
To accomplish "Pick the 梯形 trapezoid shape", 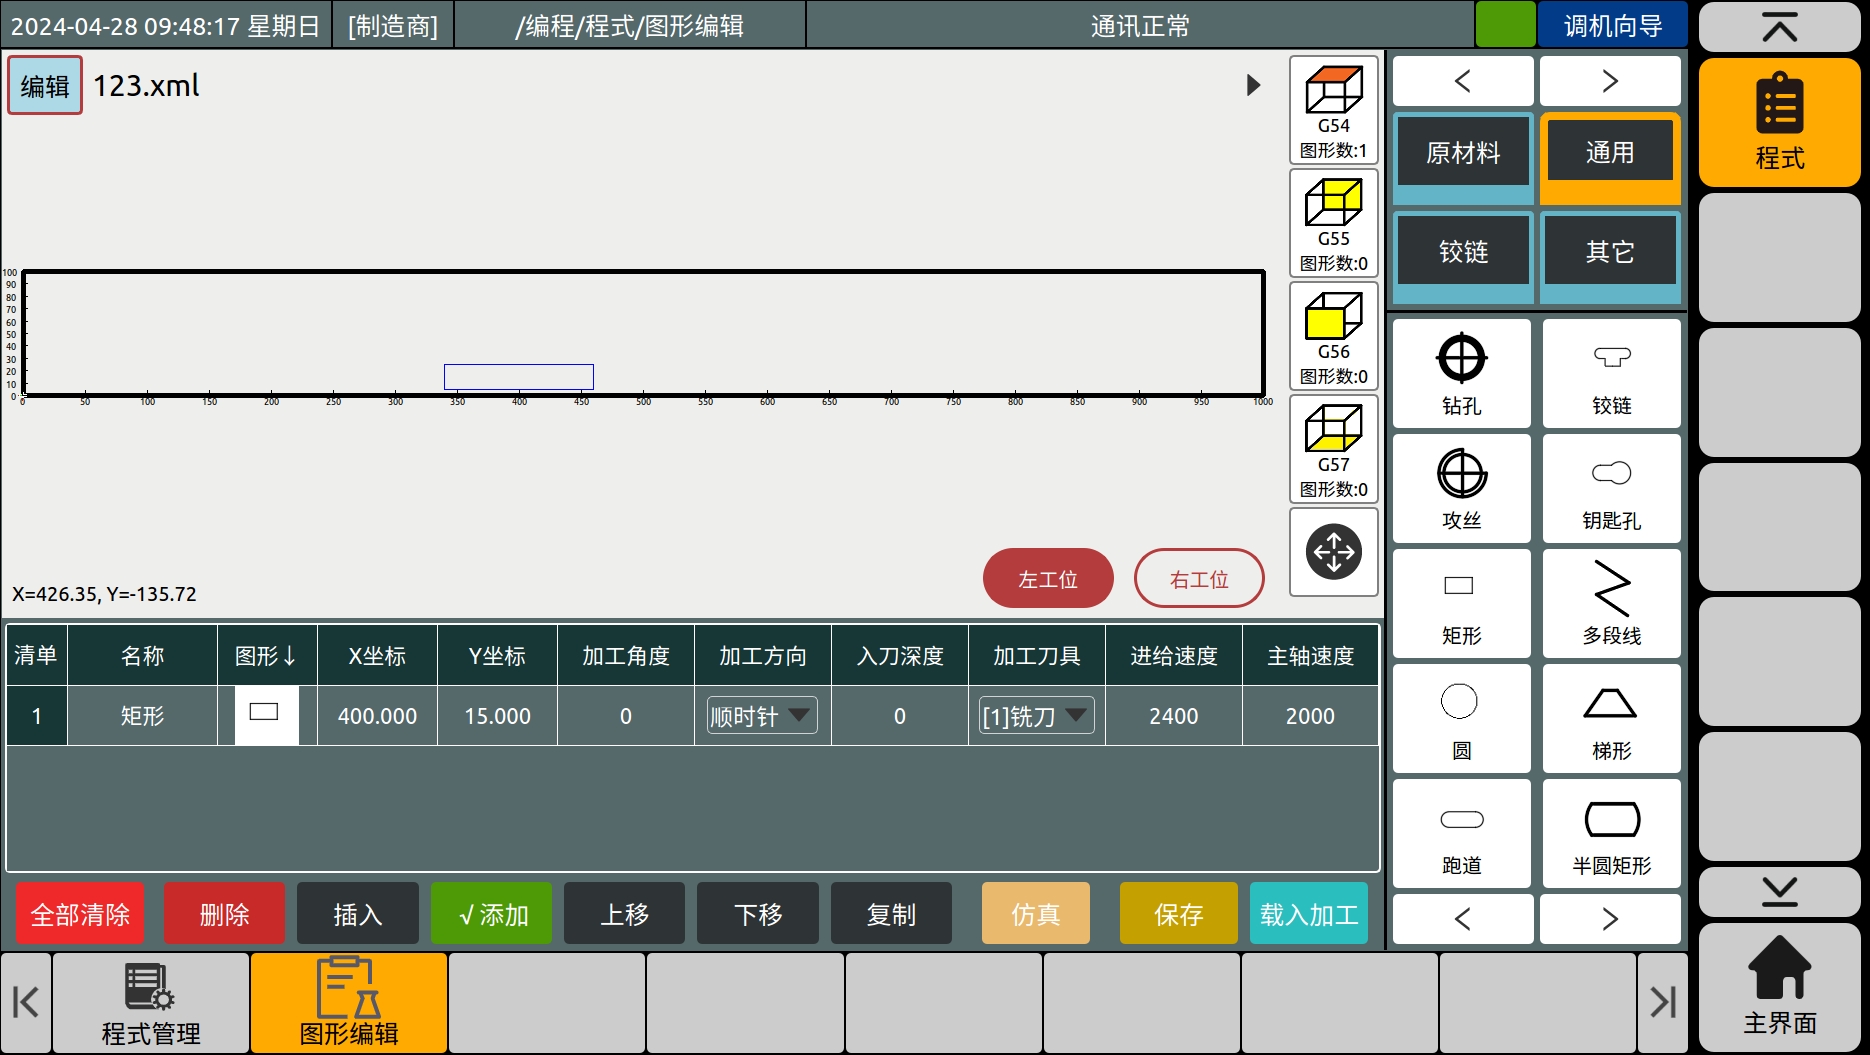I will point(1611,718).
